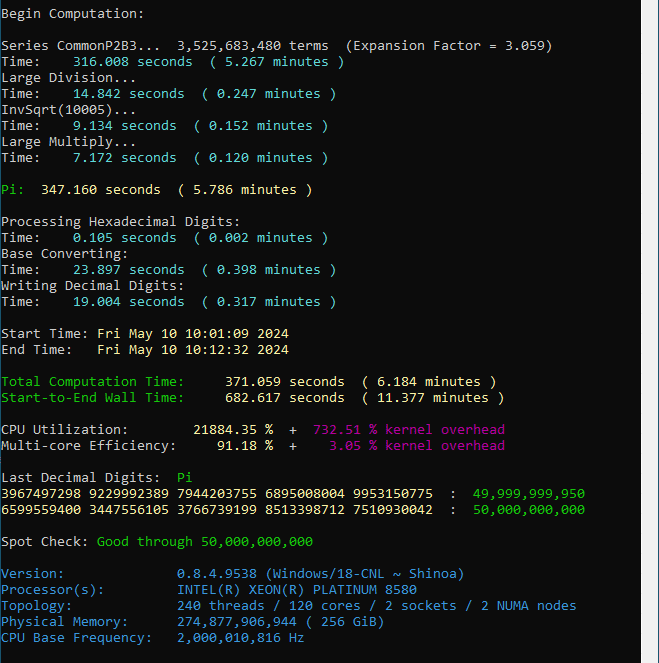Click the '21884.35 %' CPU utilization value

[233, 430]
